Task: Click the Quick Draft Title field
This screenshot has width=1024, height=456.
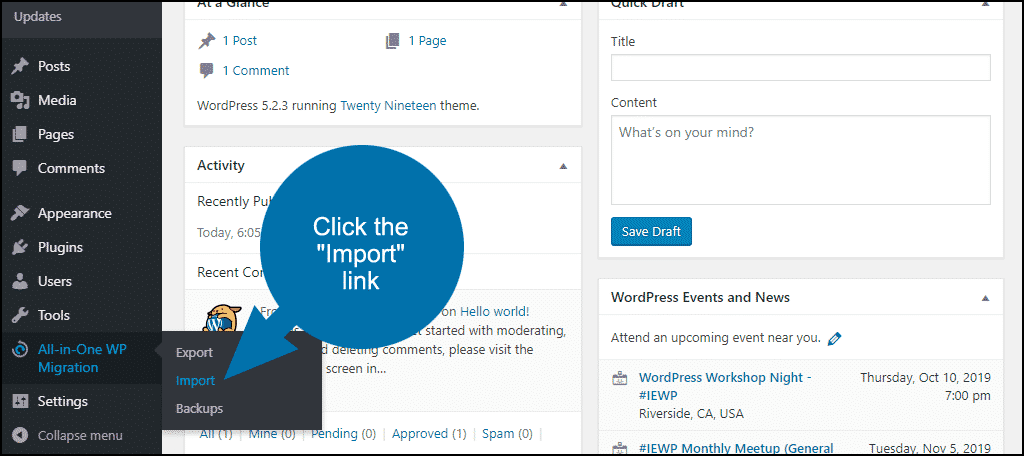Action: (x=801, y=67)
